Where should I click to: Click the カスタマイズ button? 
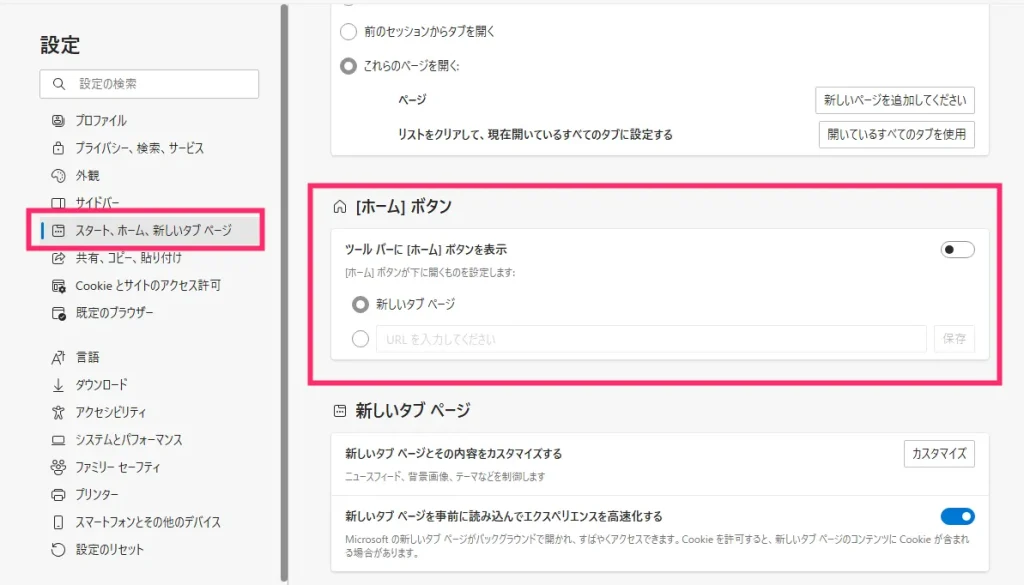[x=938, y=453]
